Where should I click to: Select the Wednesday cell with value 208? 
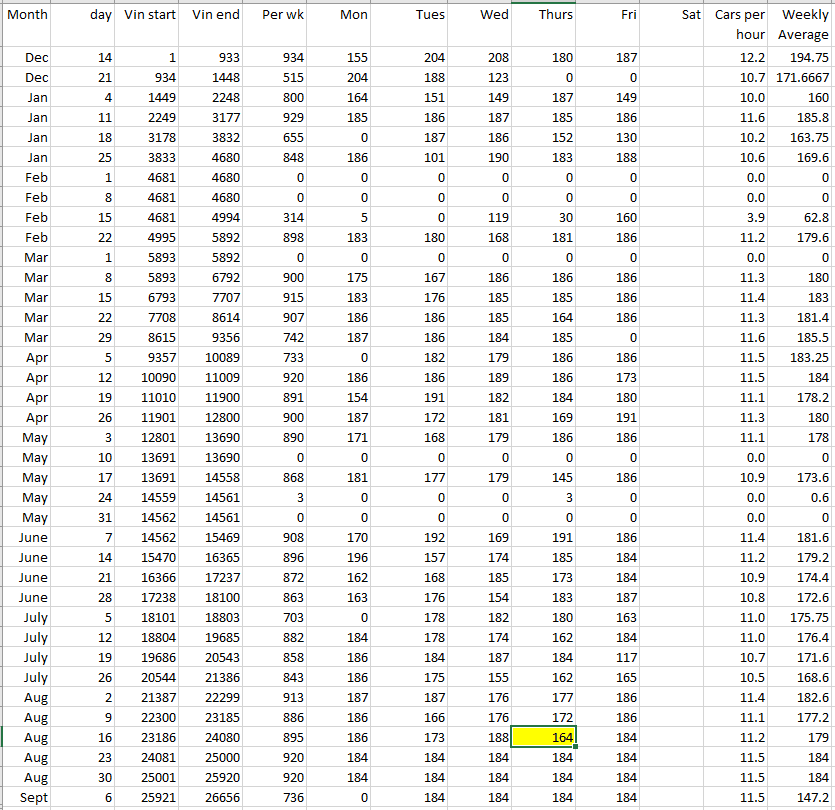(479, 58)
